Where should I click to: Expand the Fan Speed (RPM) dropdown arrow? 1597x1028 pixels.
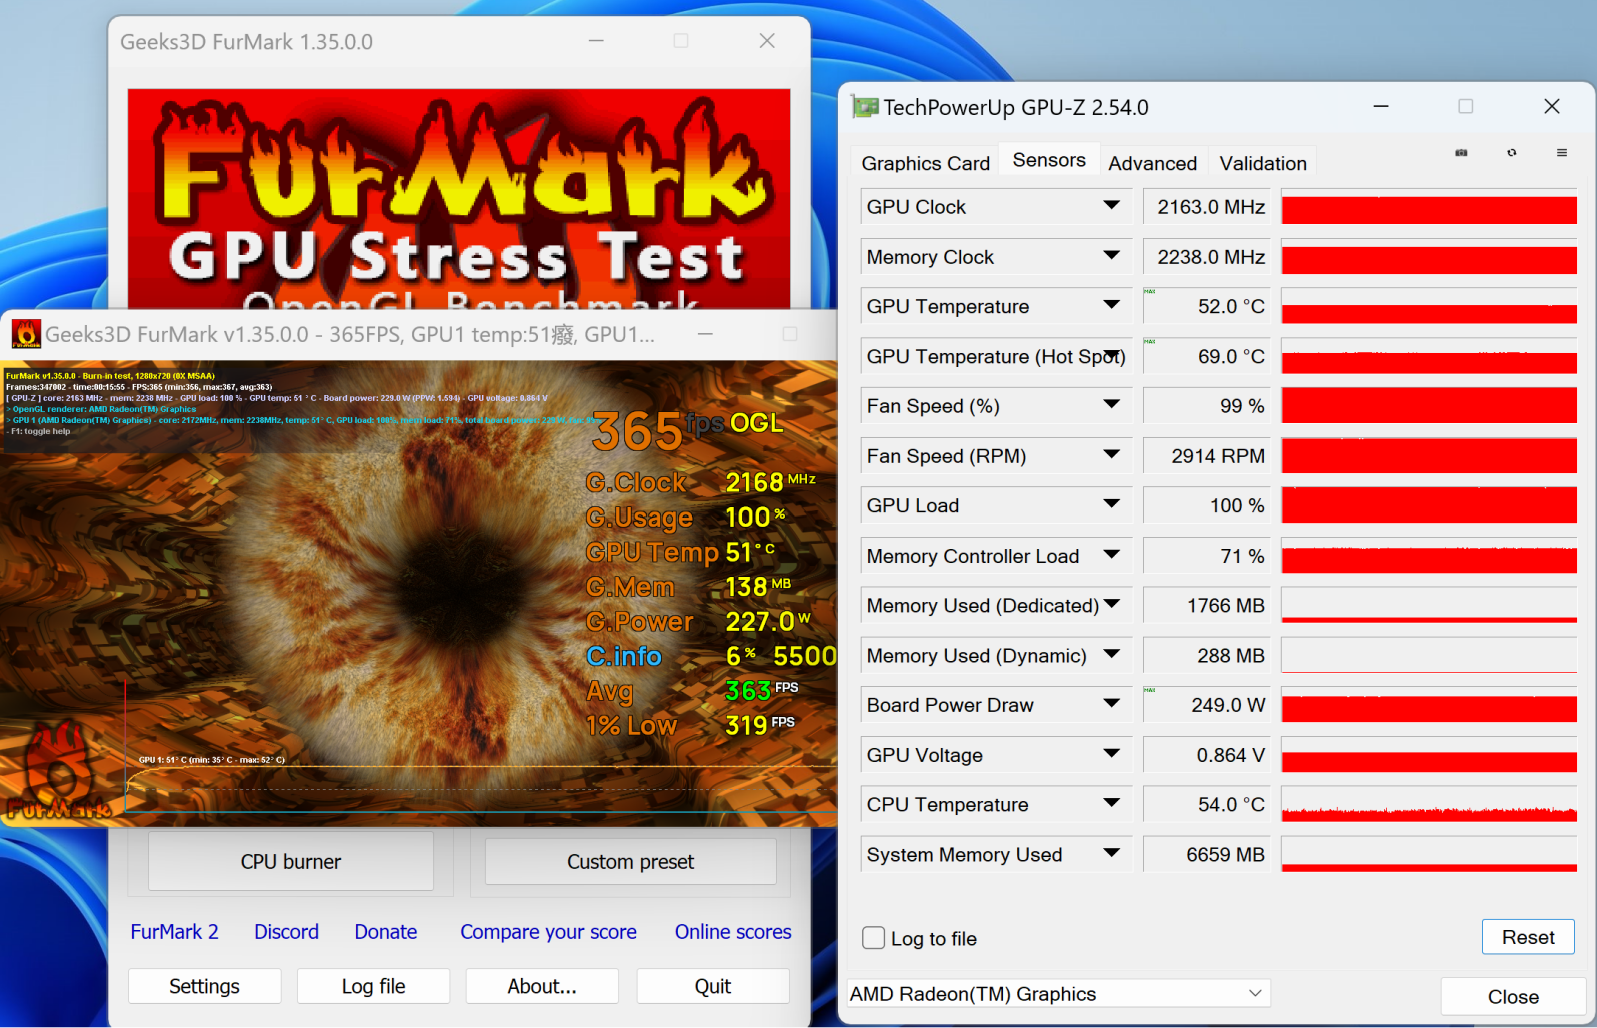click(x=1111, y=455)
